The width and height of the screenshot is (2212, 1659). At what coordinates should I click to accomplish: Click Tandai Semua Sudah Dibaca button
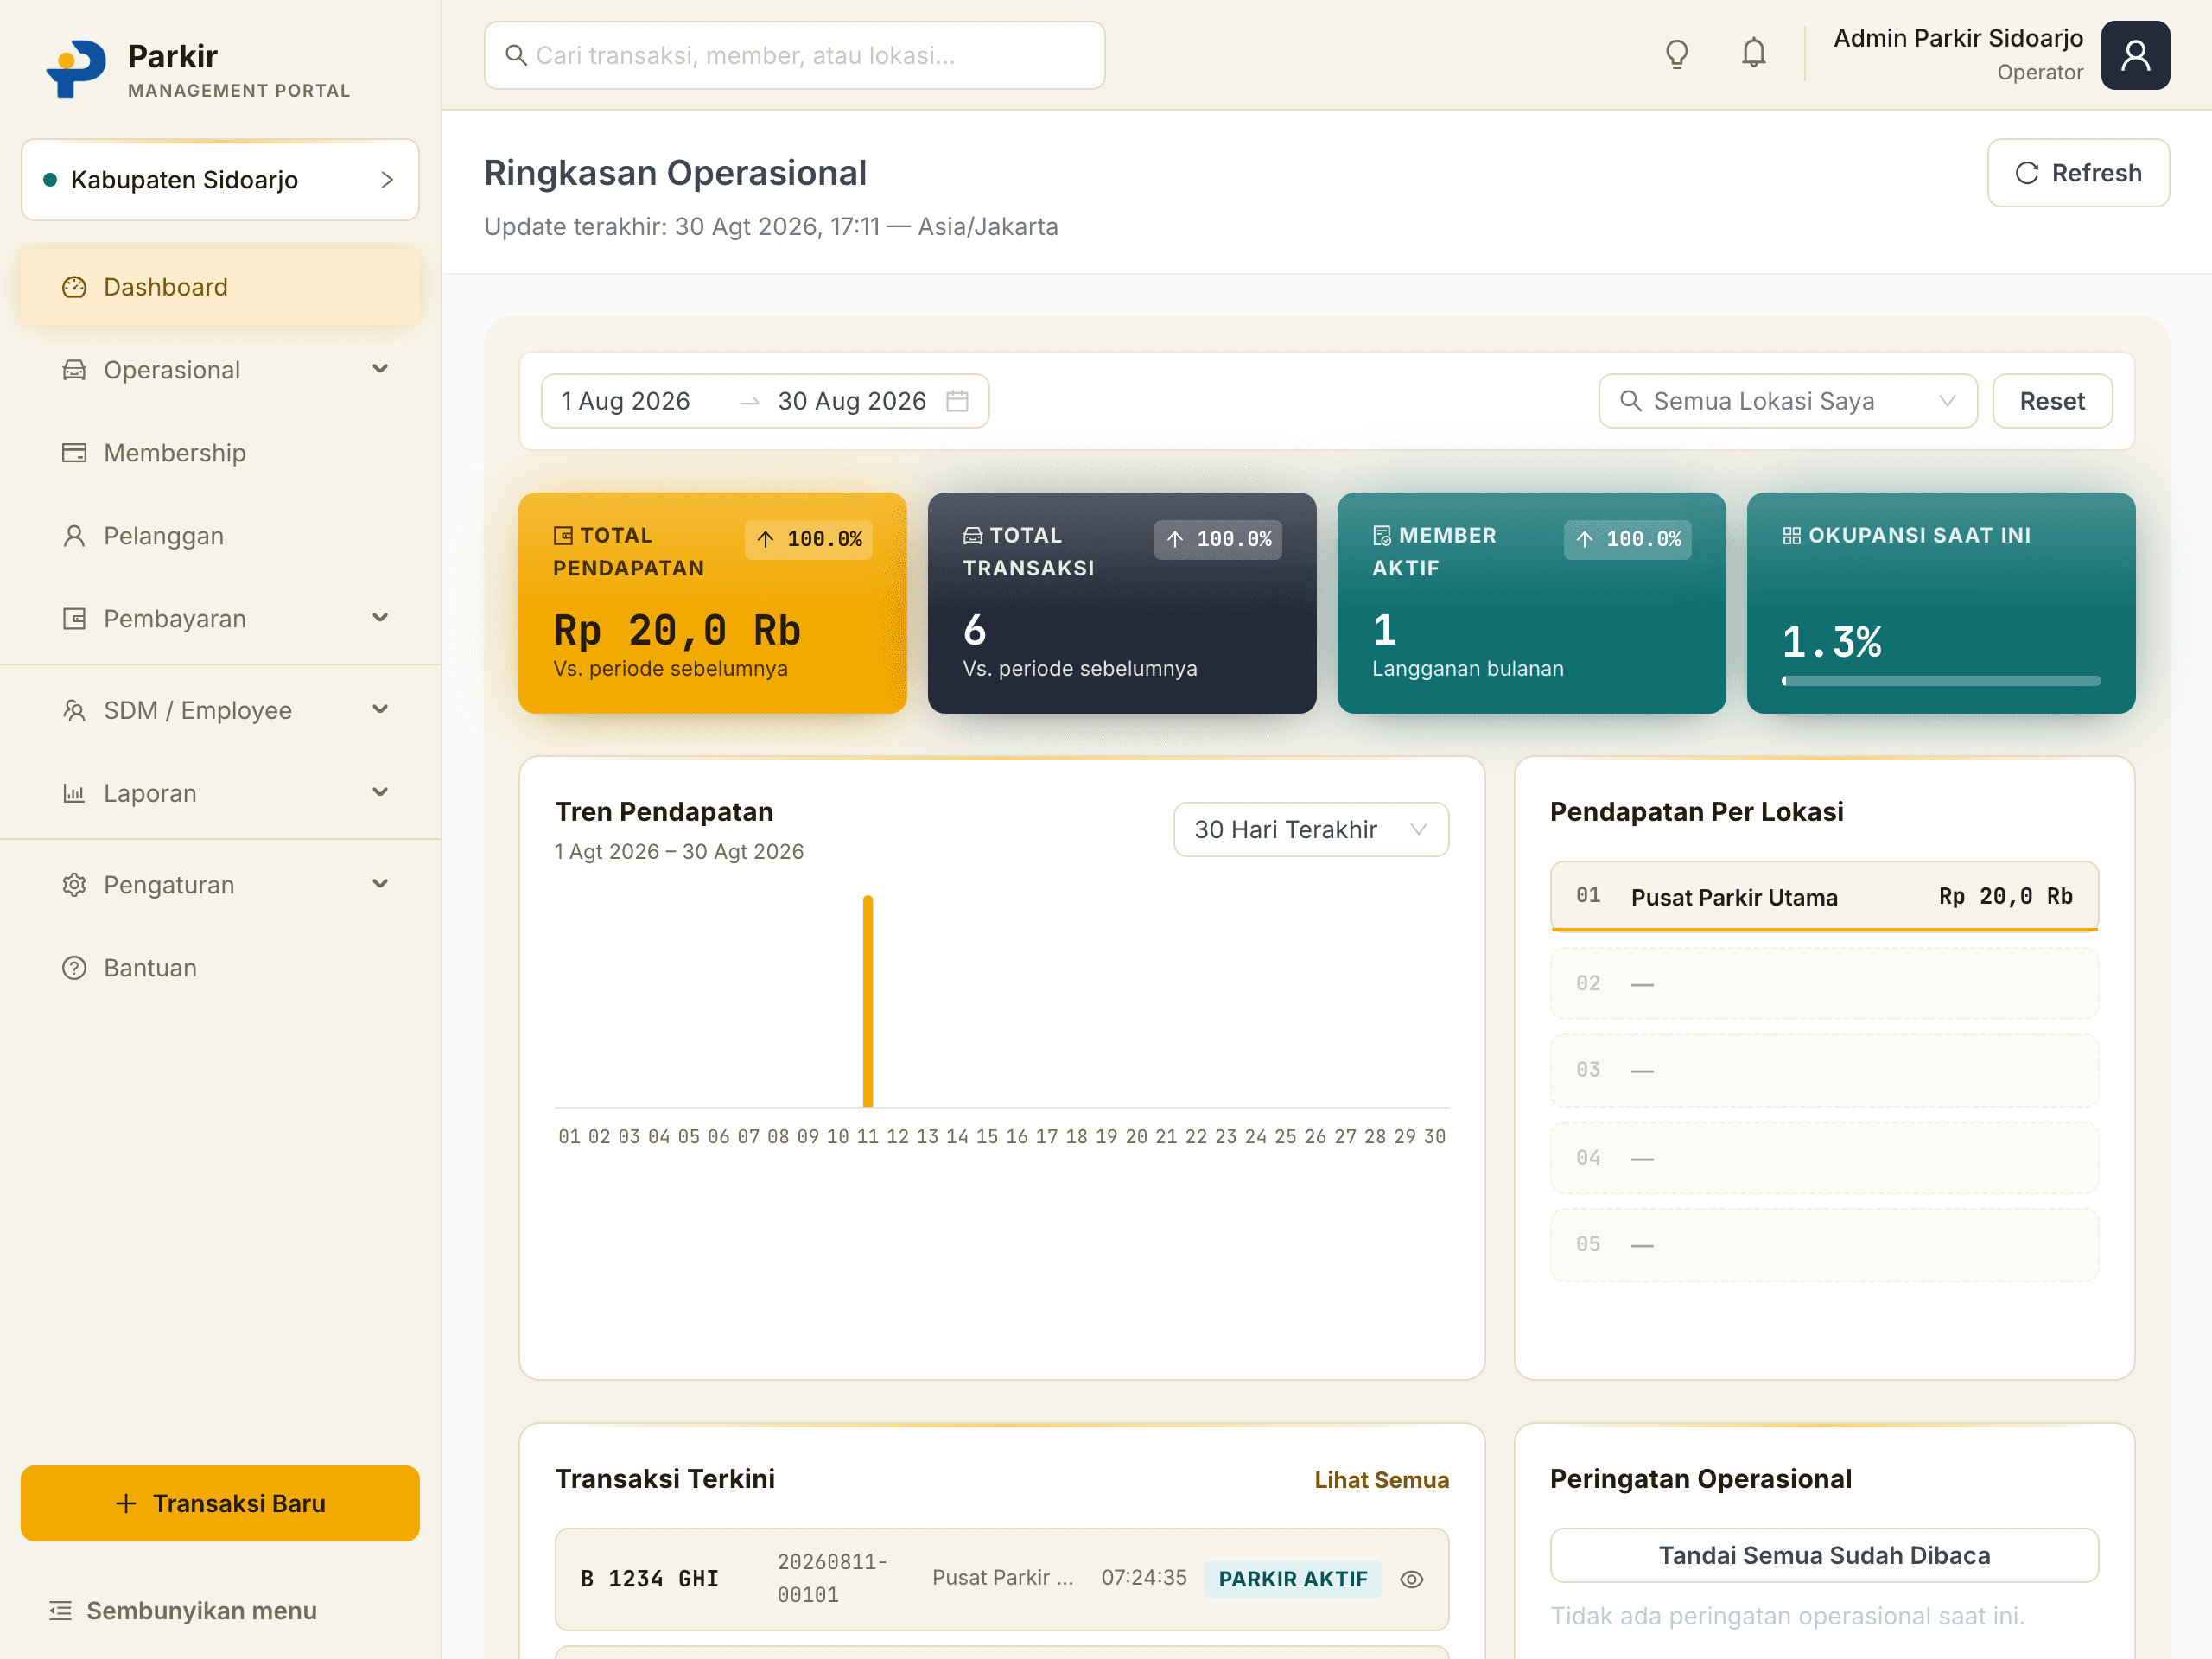1823,1555
